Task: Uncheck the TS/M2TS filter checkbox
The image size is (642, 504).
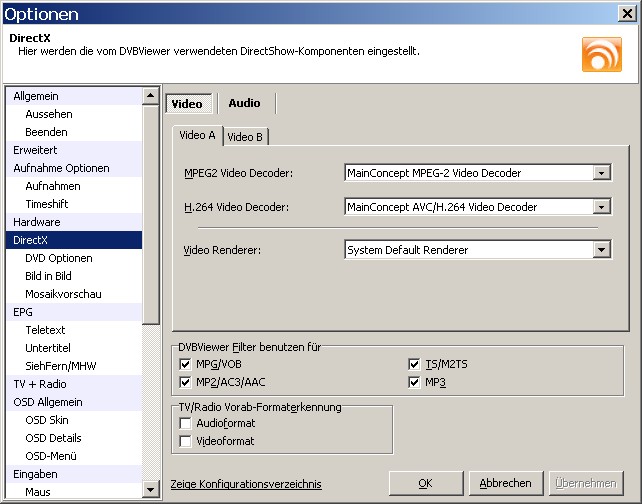Action: [x=414, y=364]
